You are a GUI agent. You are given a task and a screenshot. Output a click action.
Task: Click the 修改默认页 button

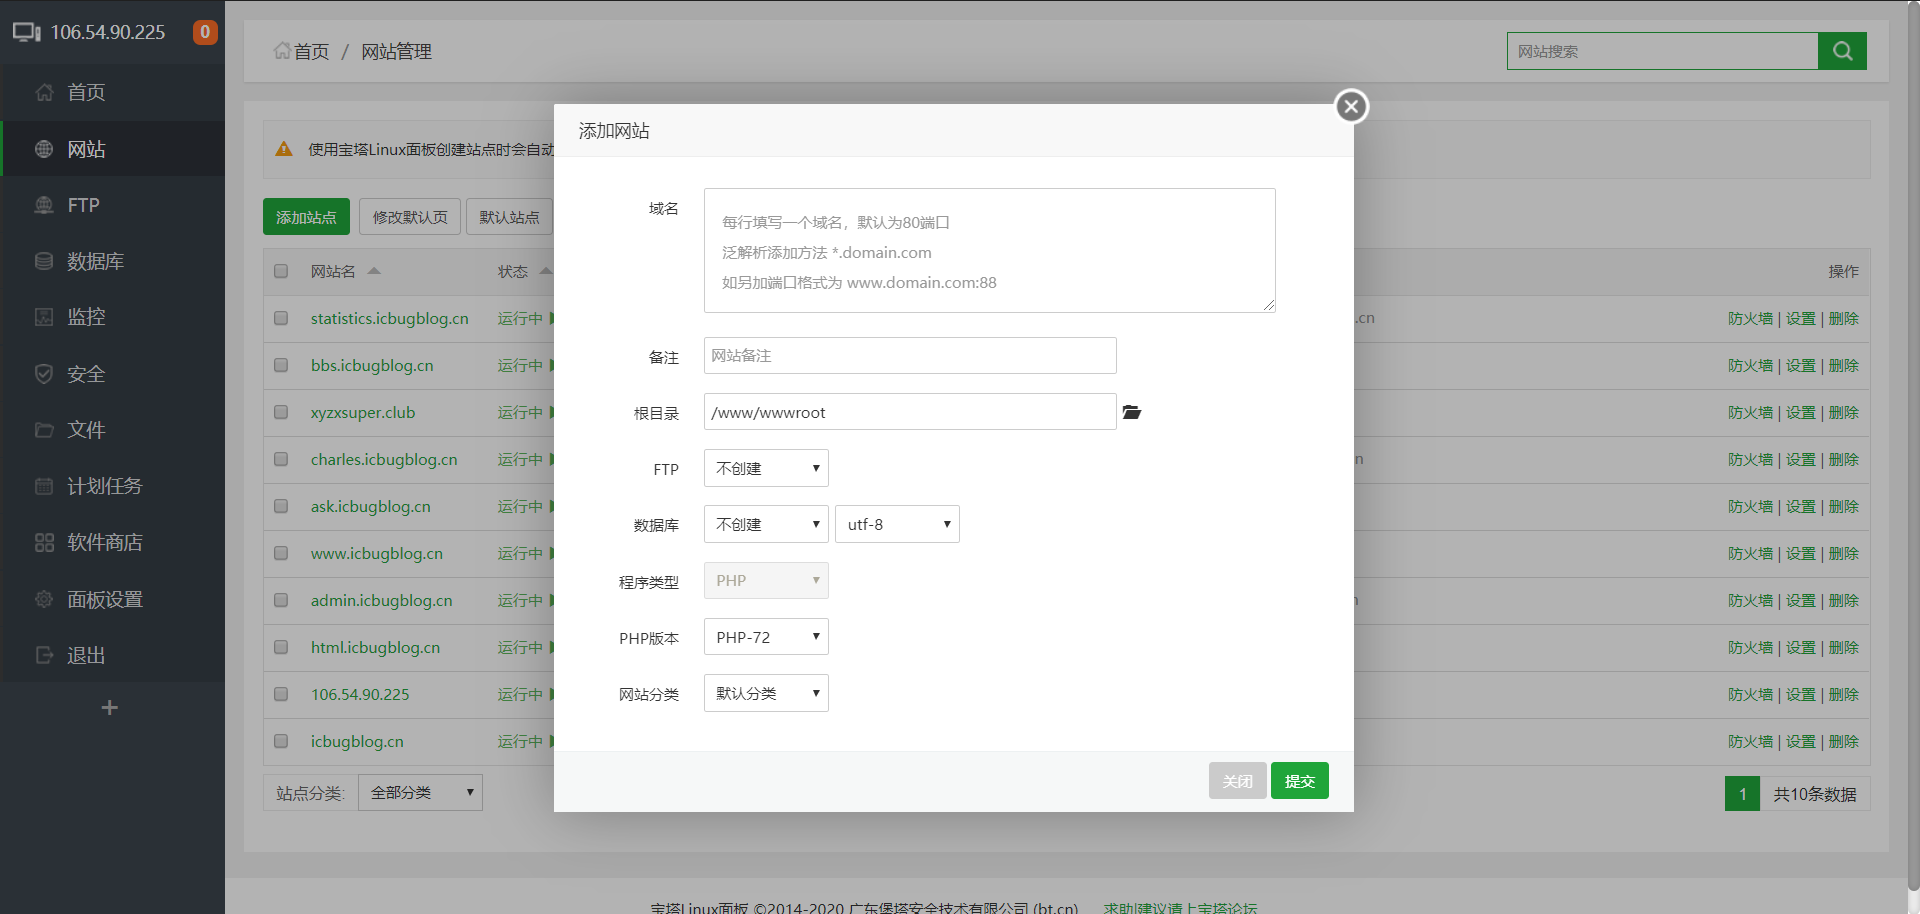410,217
